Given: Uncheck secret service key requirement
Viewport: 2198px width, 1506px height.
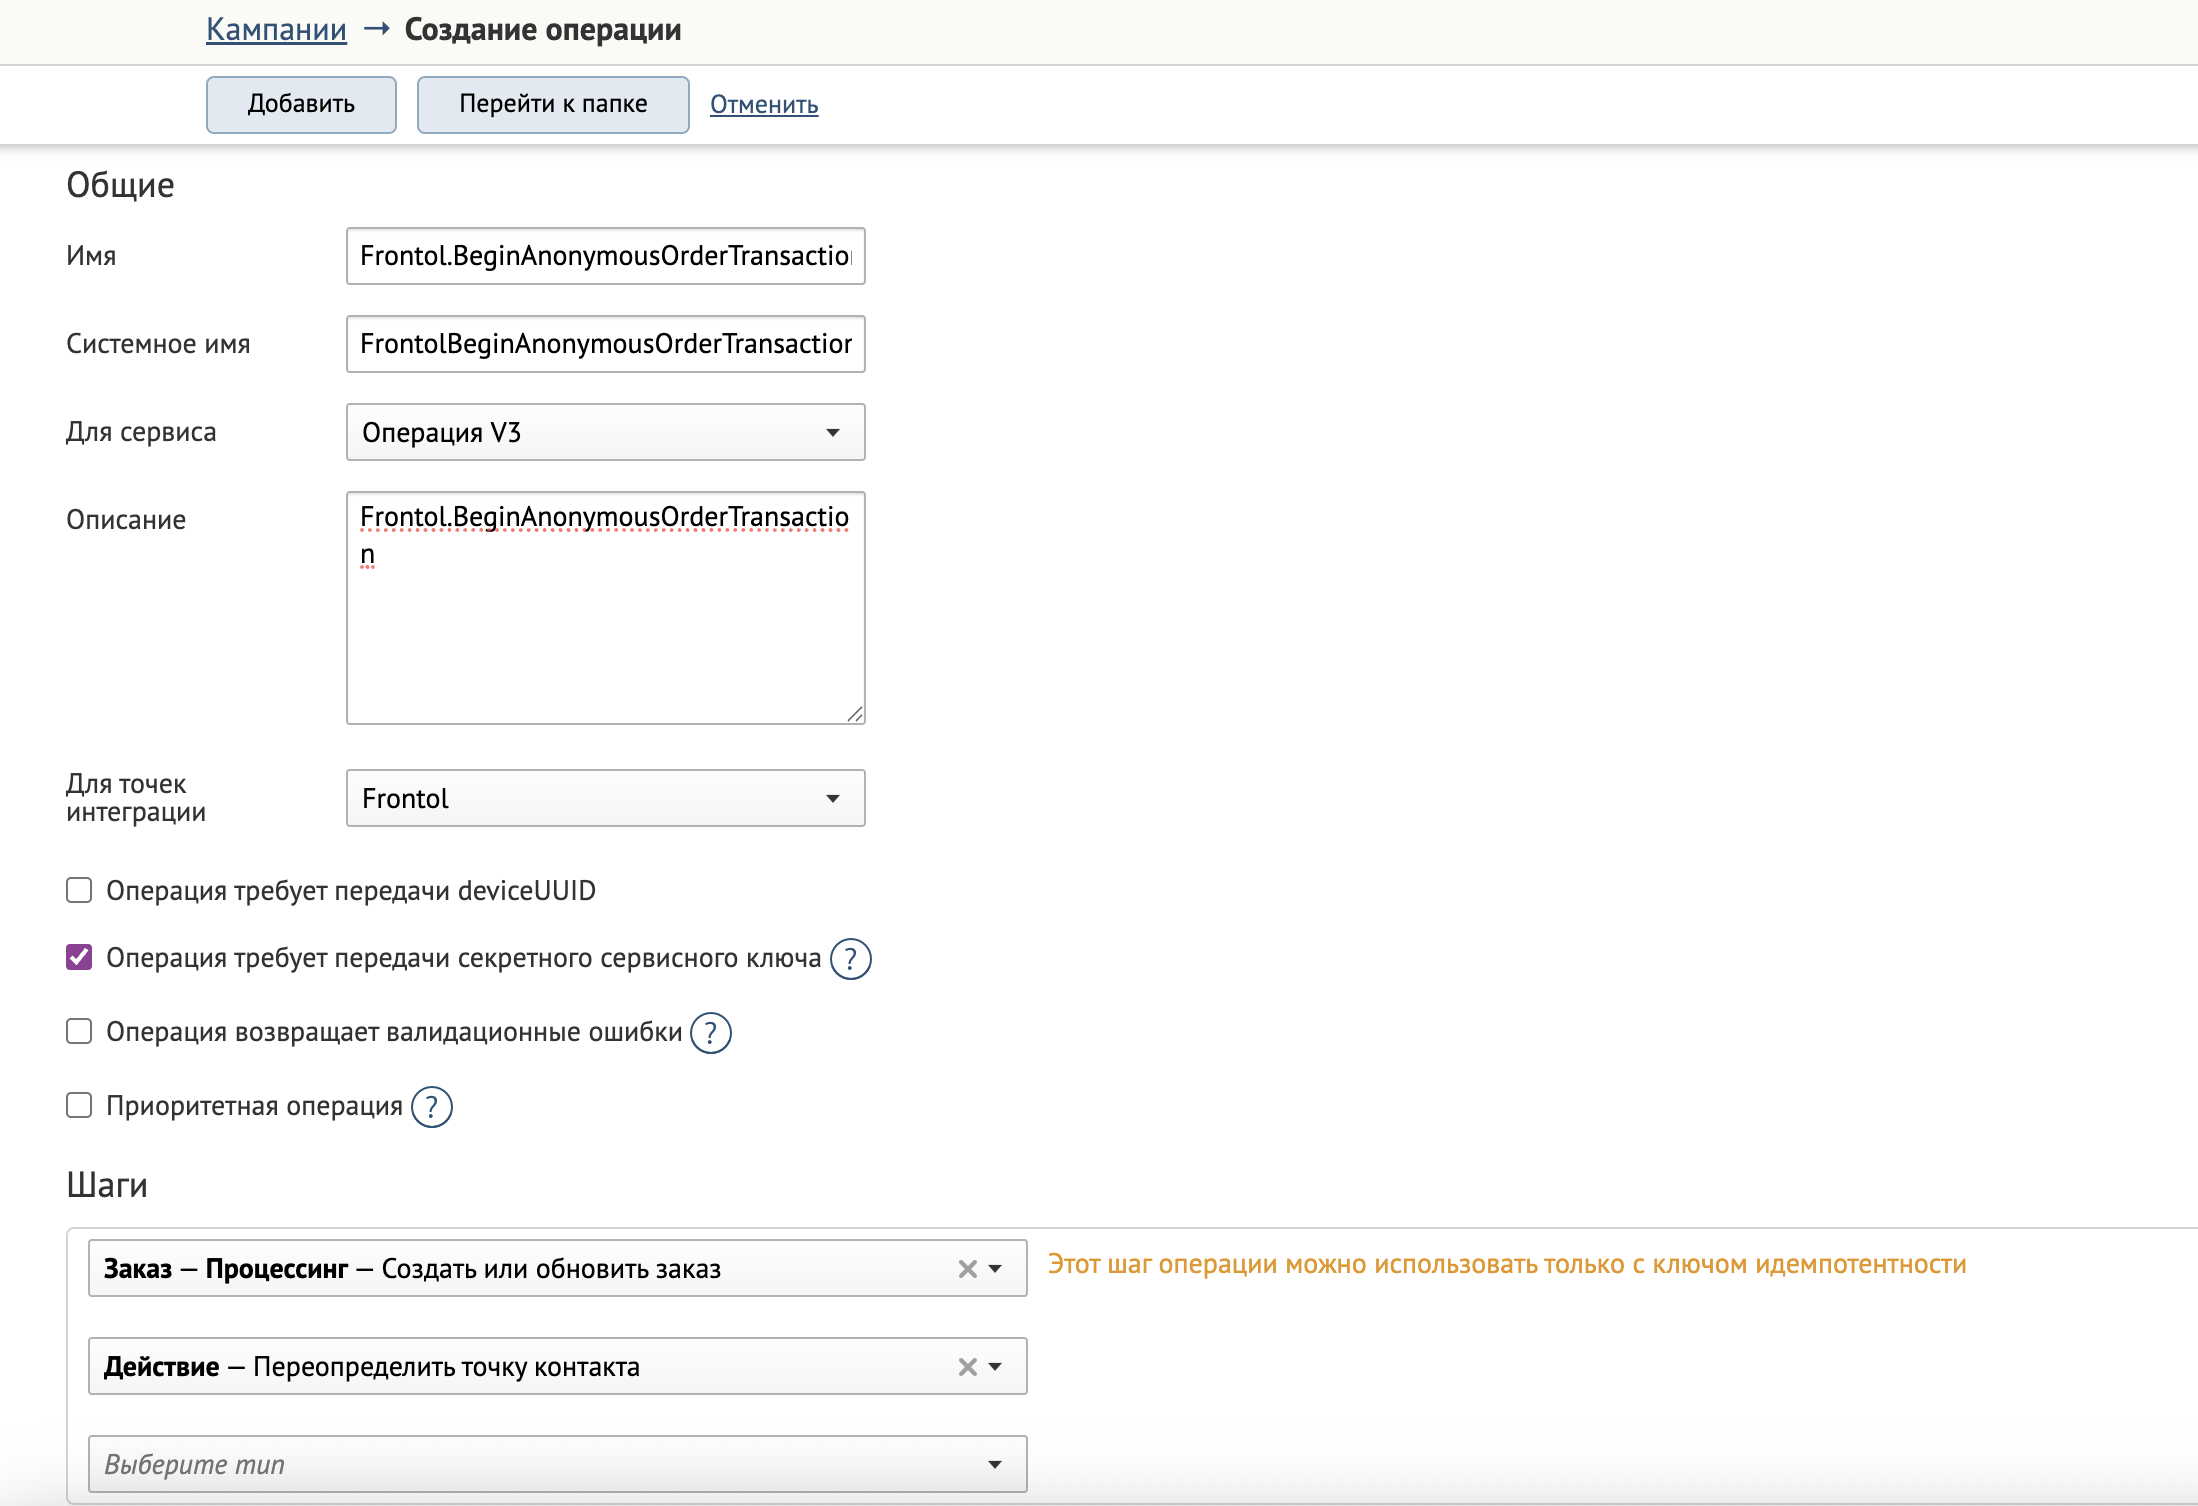Looking at the screenshot, I should click(x=79, y=958).
